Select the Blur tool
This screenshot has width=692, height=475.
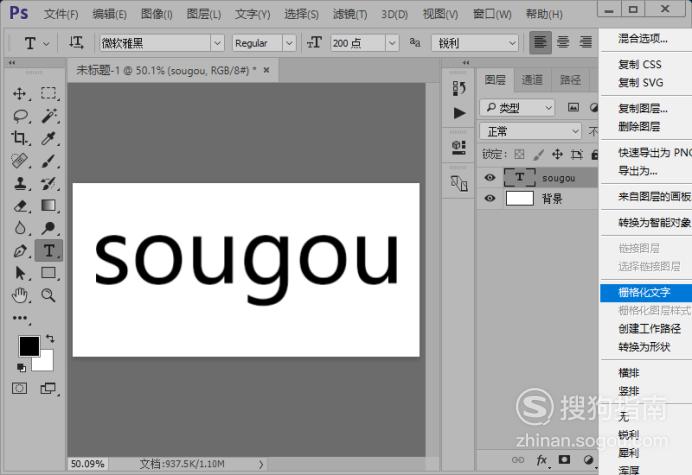coord(20,228)
